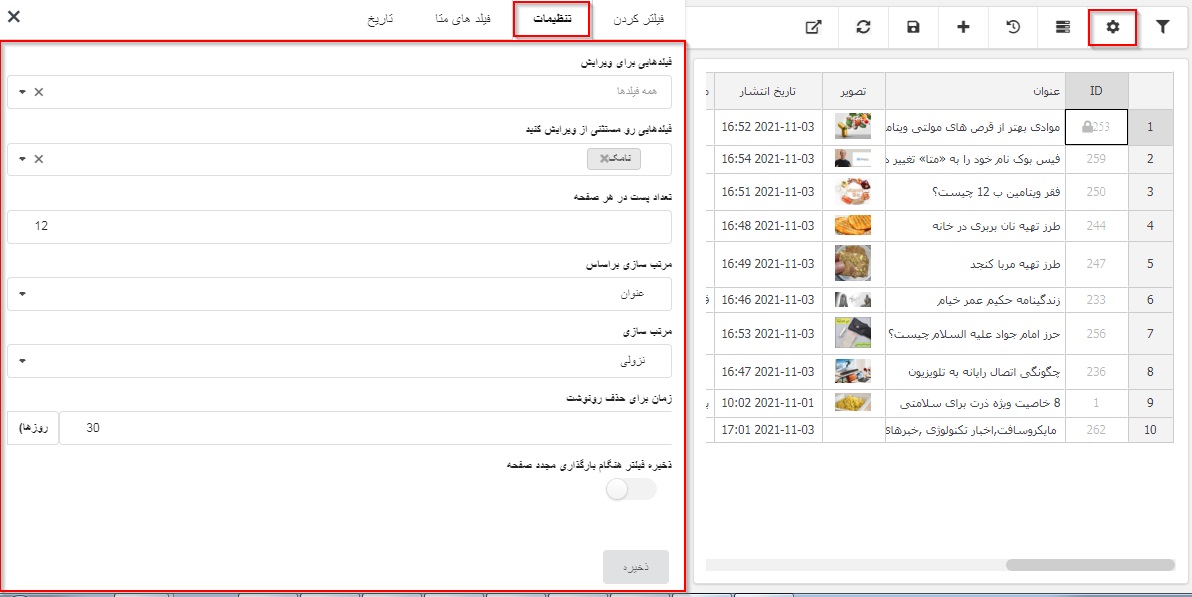
Task: Click the 'ذخیره' save button
Action: point(635,567)
